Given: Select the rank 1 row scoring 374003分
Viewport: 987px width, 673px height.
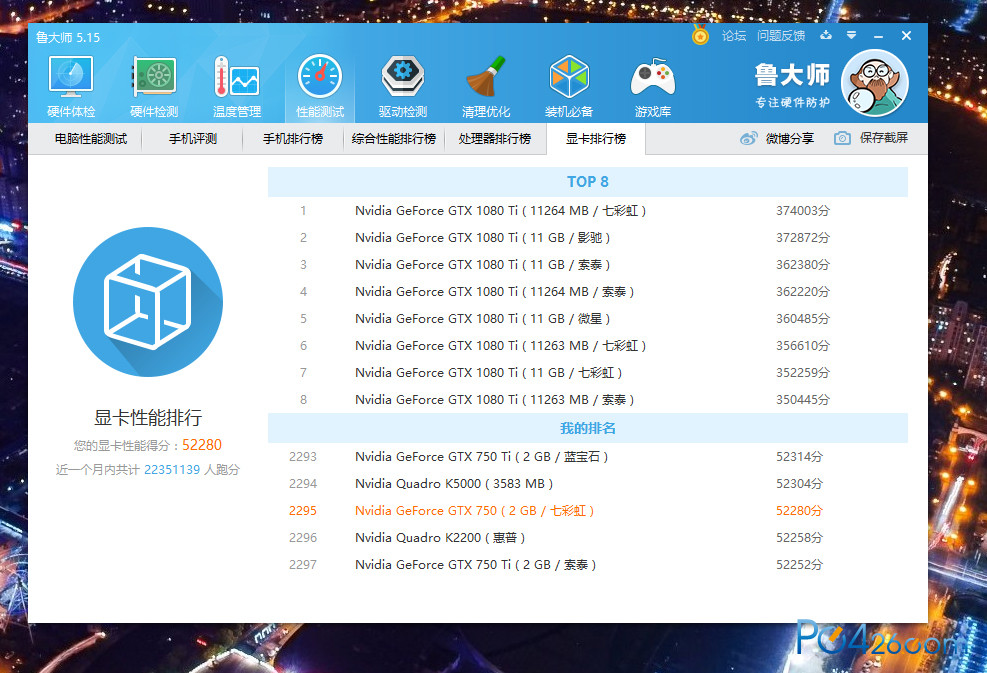Looking at the screenshot, I should click(588, 211).
